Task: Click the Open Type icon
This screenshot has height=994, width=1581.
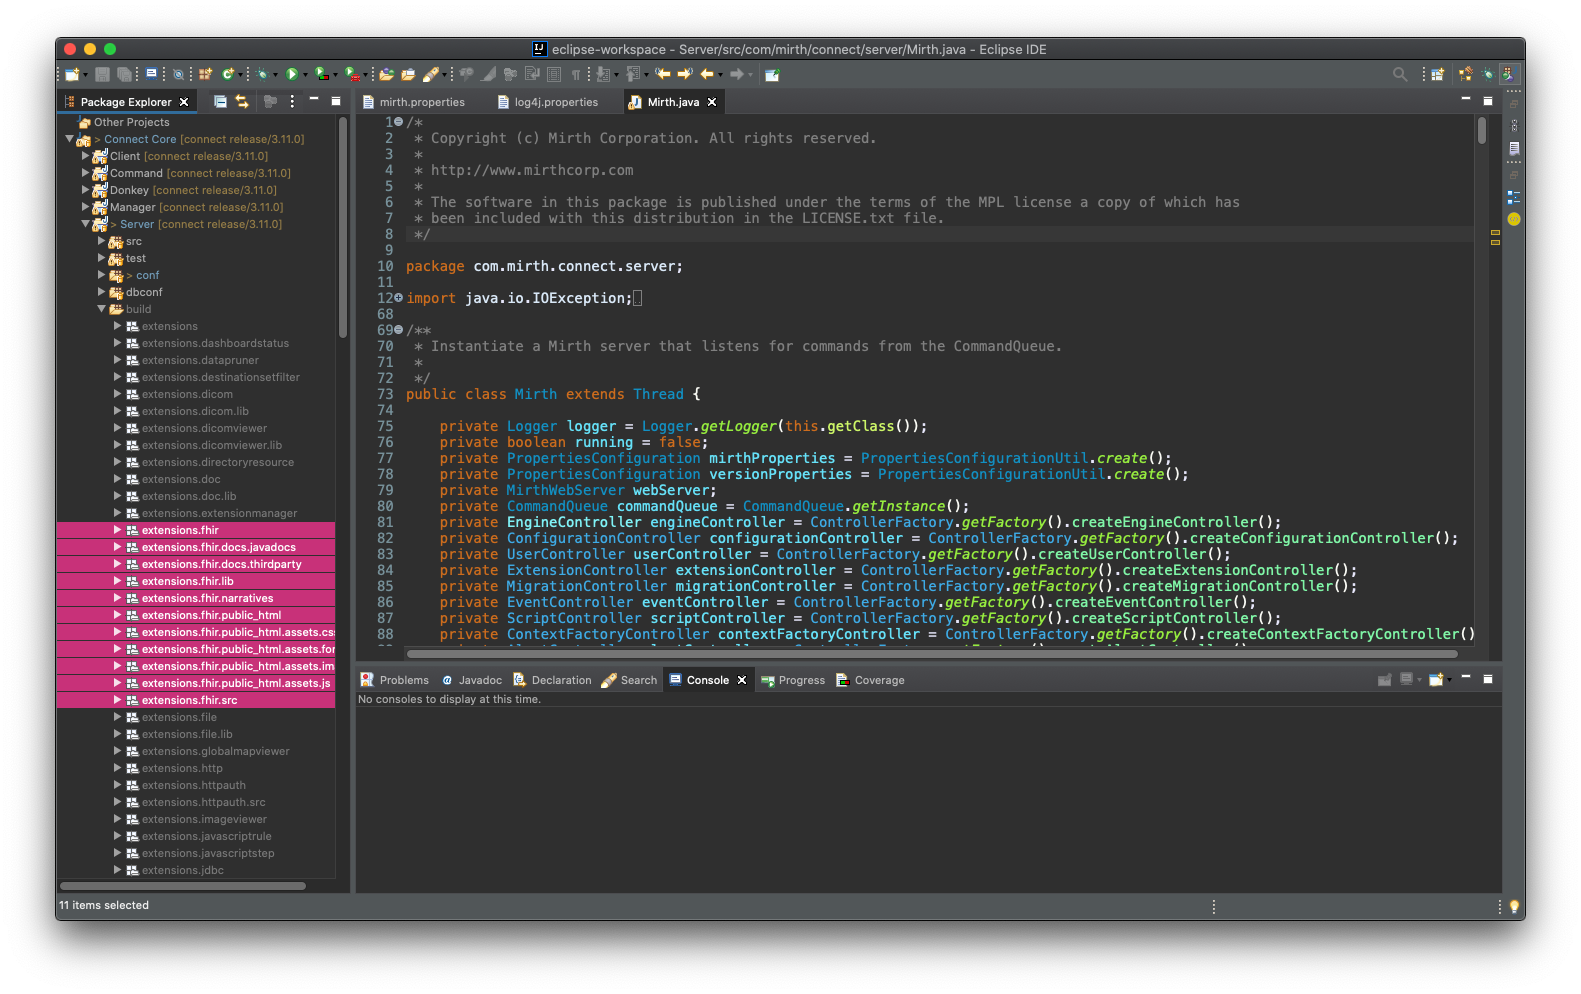Action: (x=386, y=74)
